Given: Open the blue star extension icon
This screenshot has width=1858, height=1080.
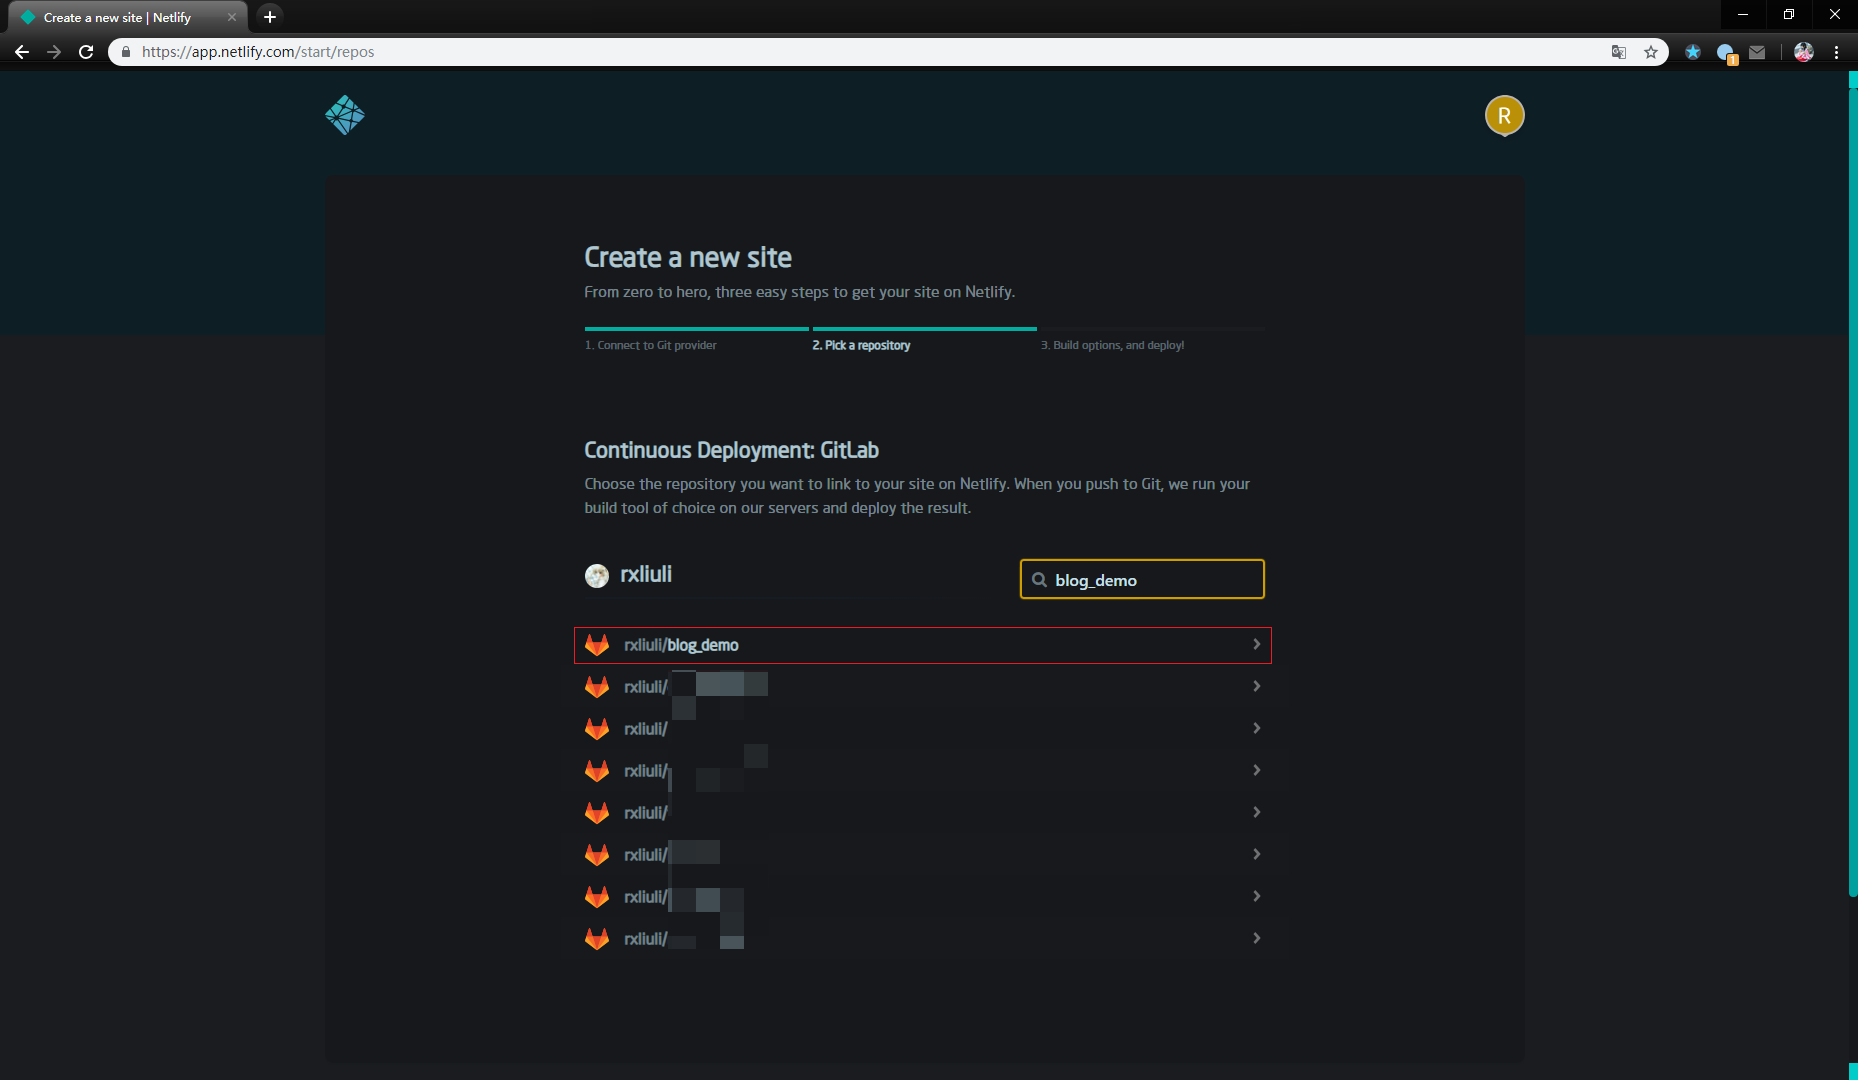Looking at the screenshot, I should click(1692, 52).
